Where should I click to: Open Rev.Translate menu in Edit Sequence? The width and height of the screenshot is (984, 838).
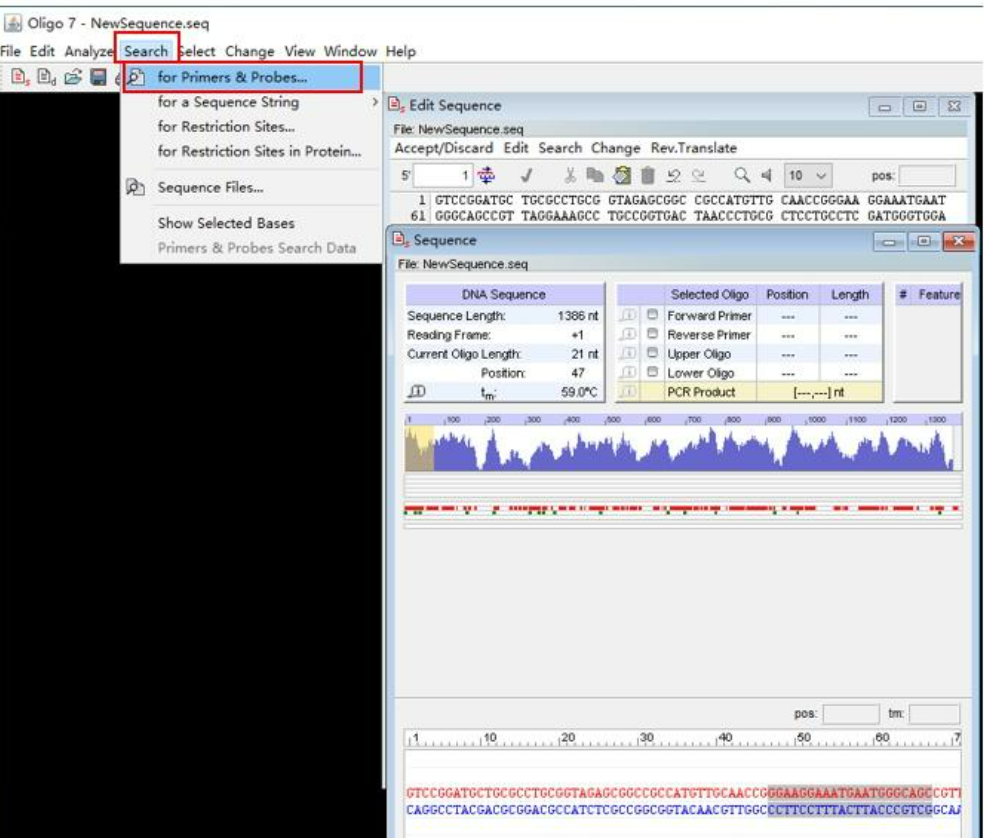[x=693, y=148]
